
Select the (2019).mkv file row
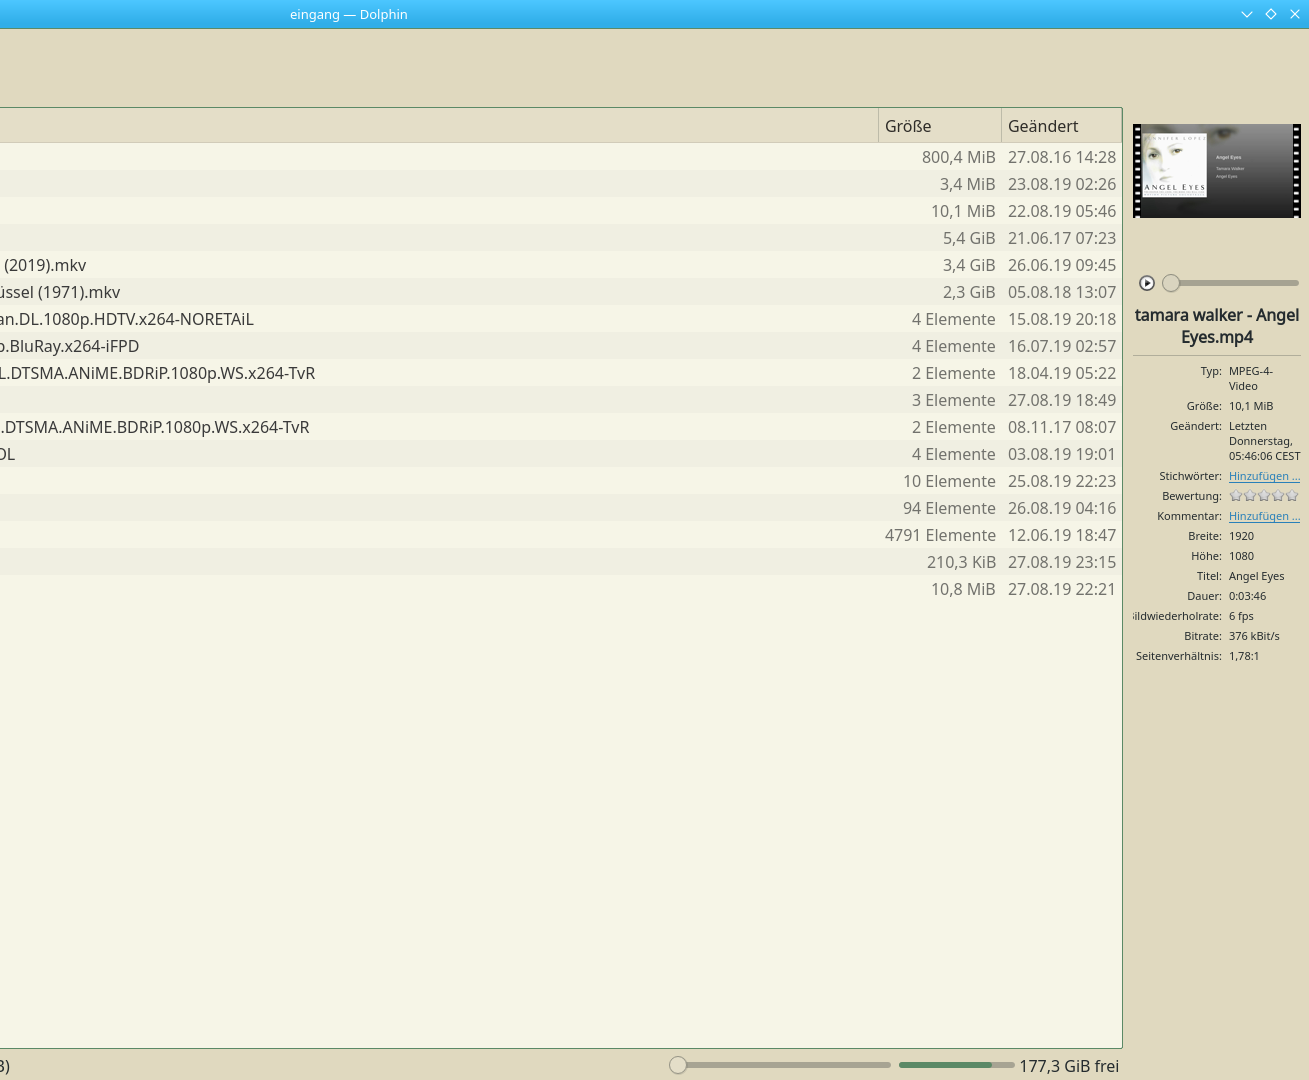(45, 265)
